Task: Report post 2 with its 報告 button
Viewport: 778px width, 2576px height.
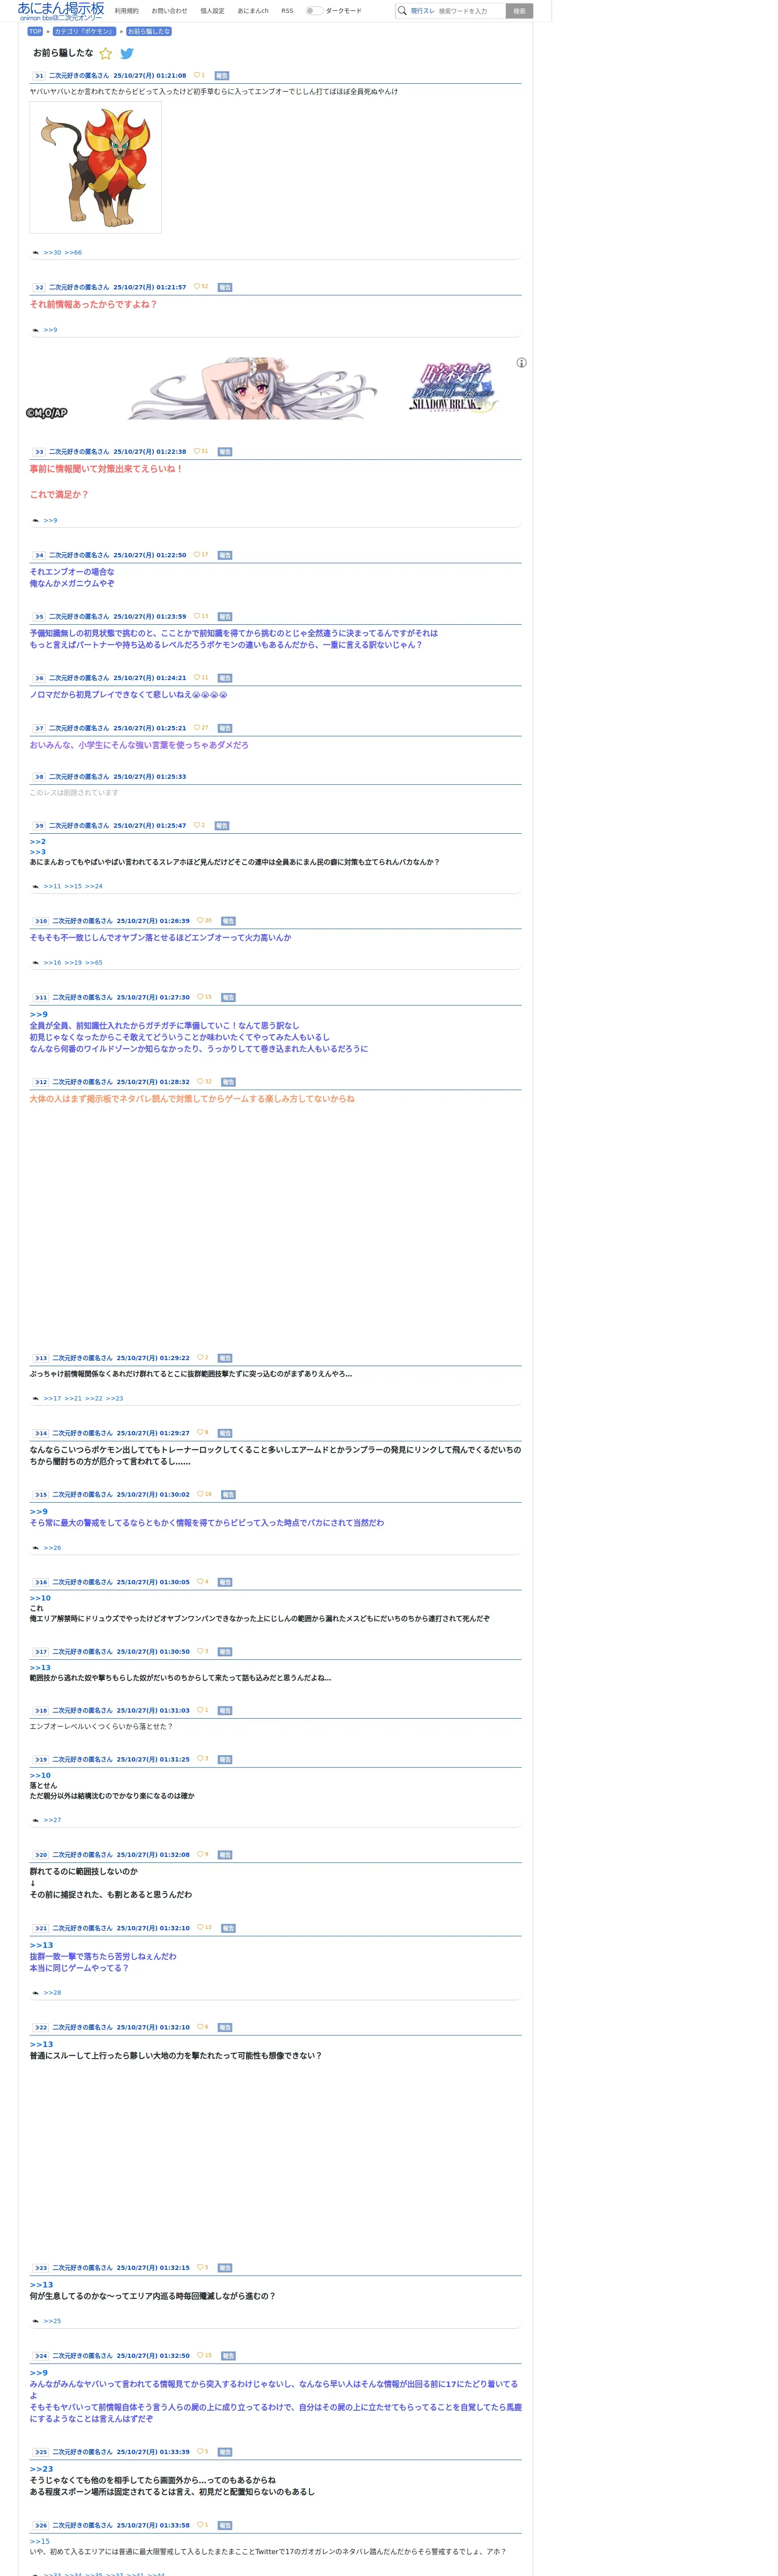Action: 225,287
